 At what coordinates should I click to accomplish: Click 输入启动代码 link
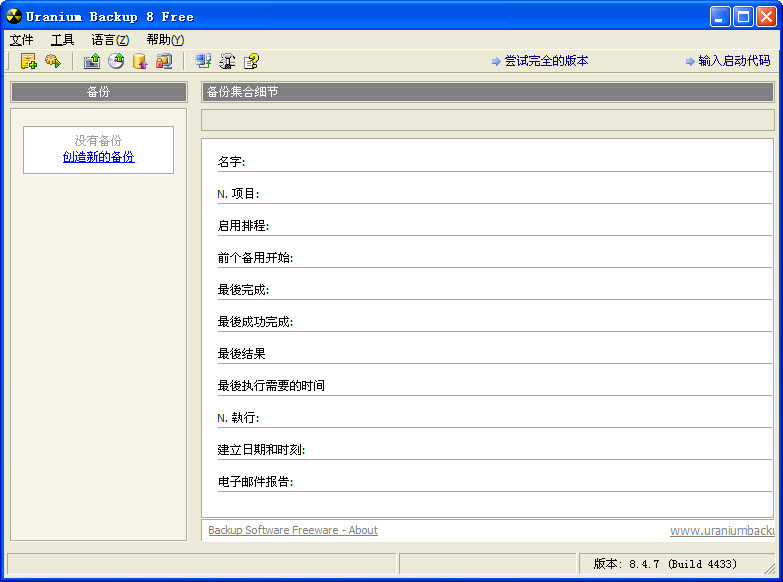click(733, 61)
